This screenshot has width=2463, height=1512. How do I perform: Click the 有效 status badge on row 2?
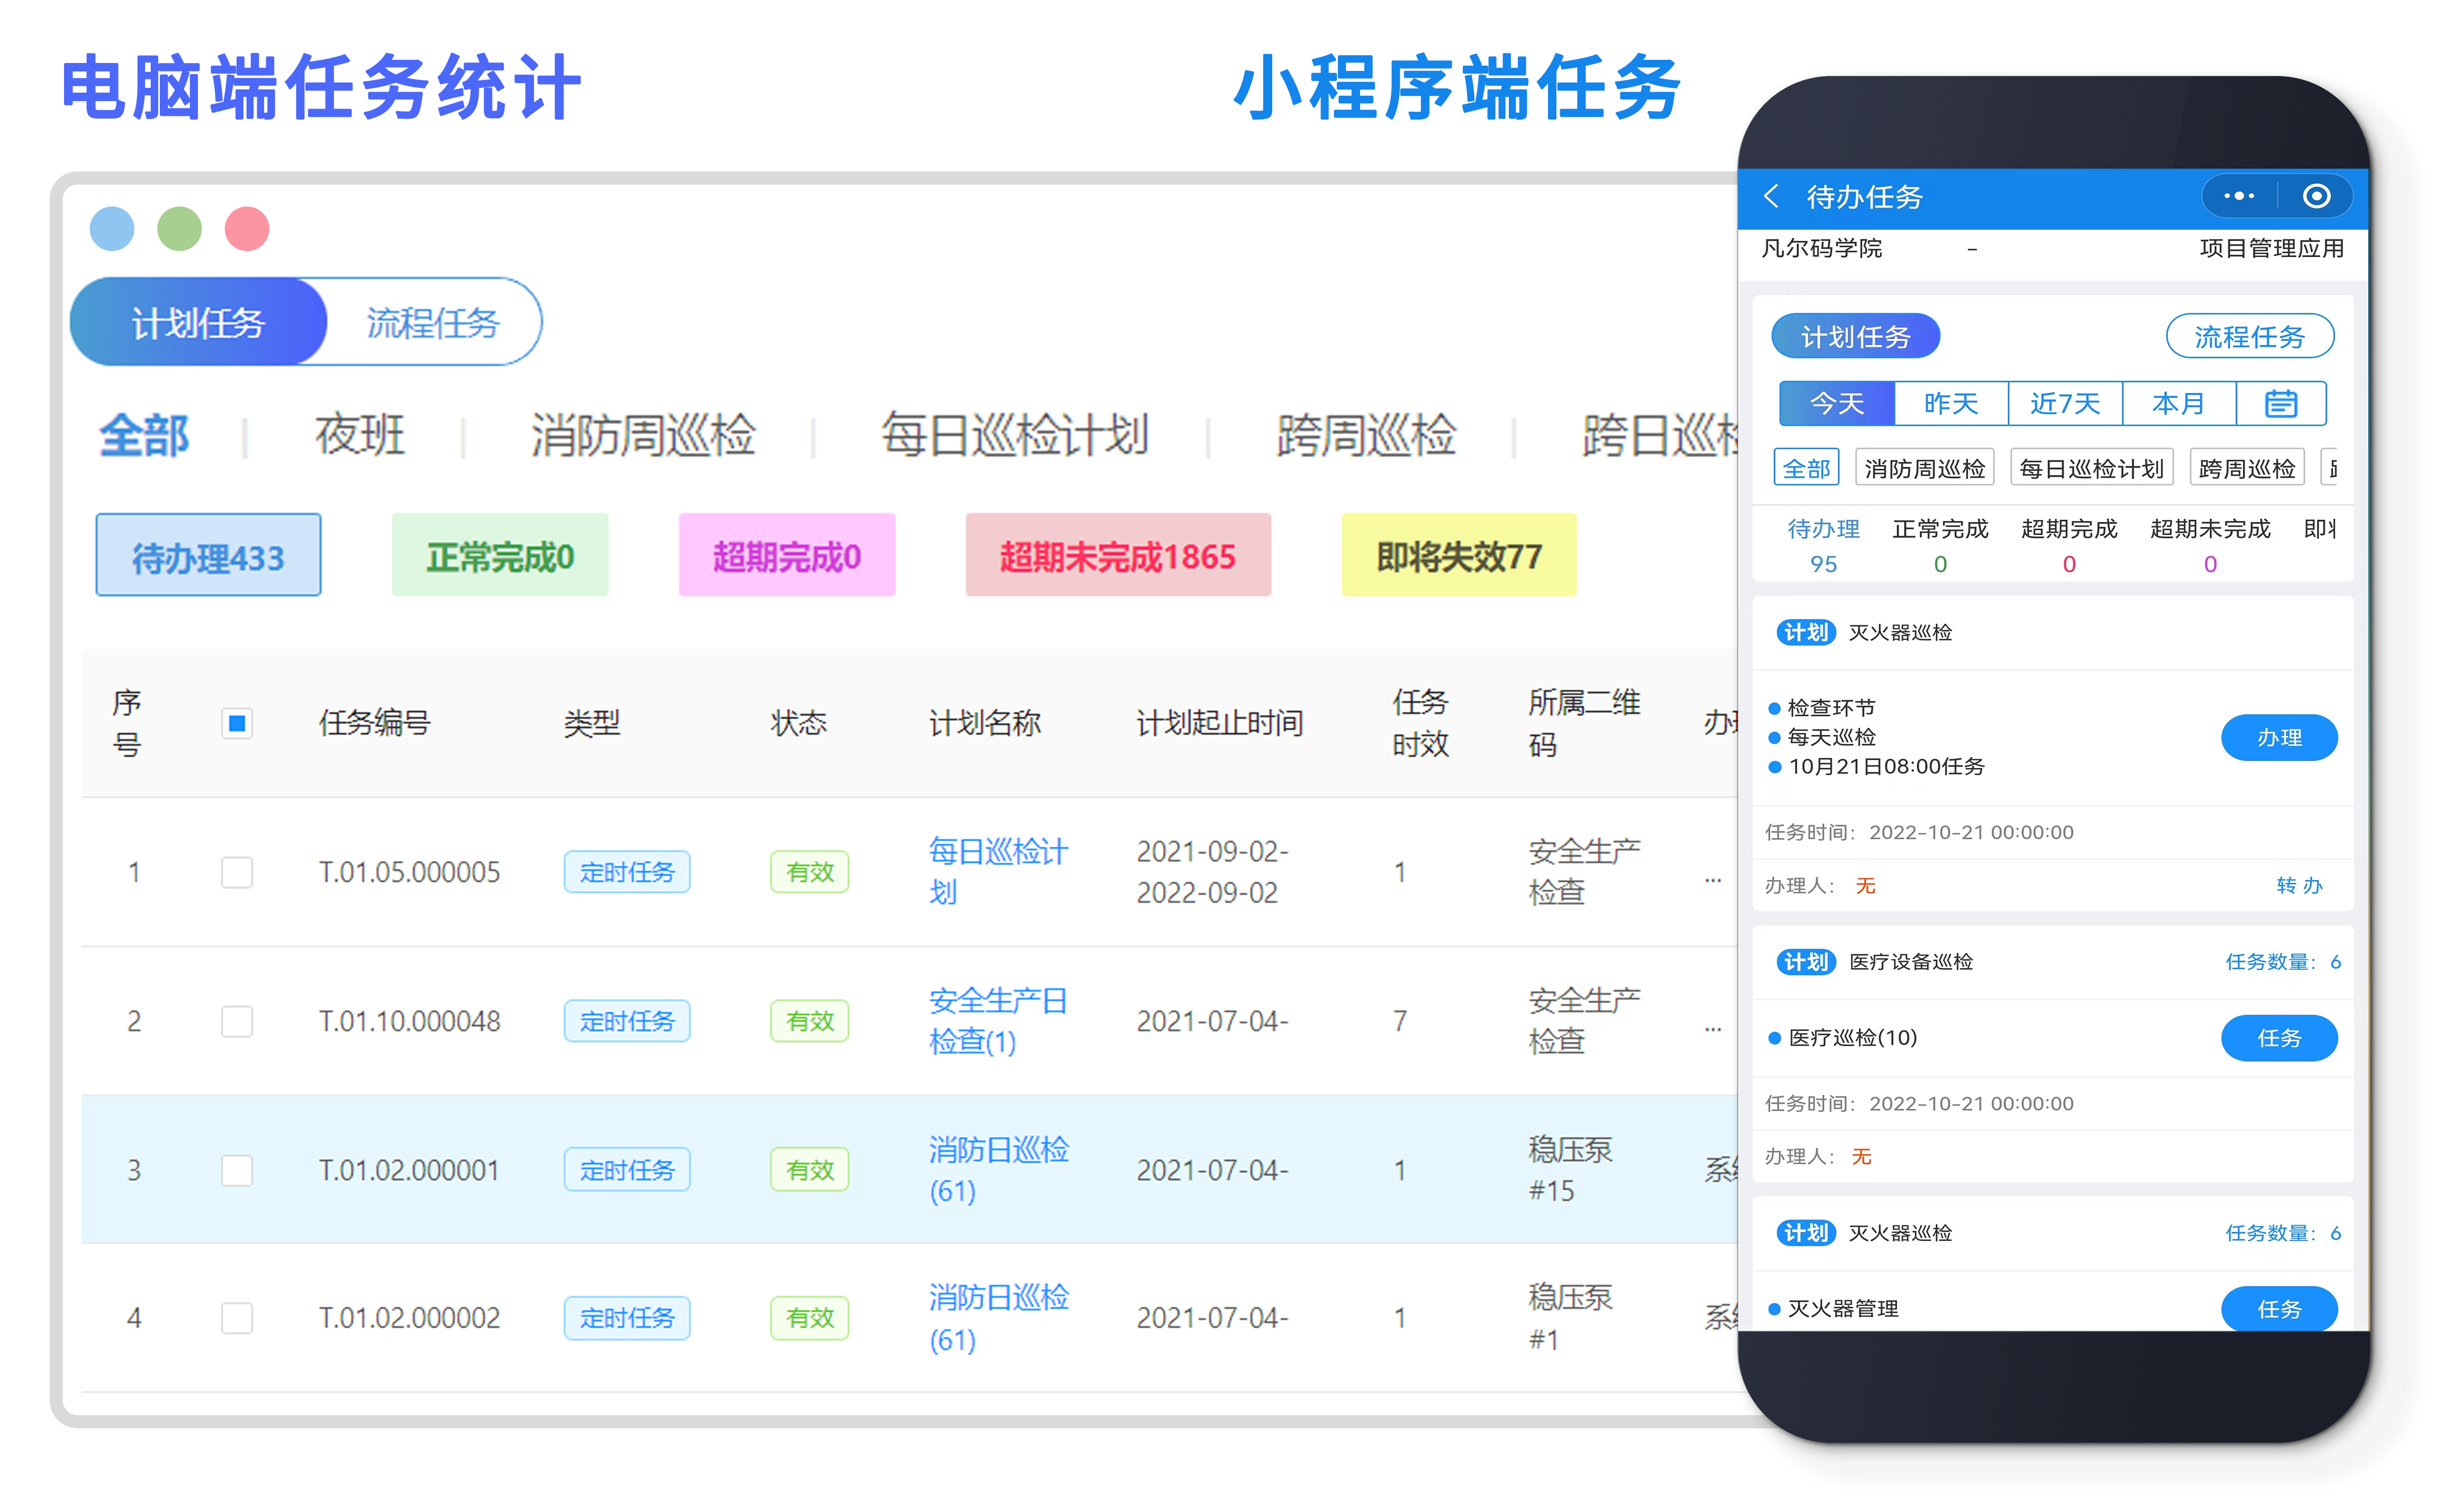(x=809, y=1021)
